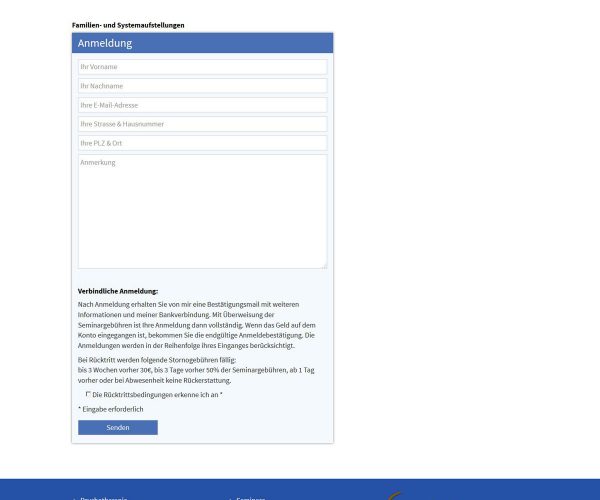Image resolution: width=600 pixels, height=500 pixels.
Task: Tick the Rücktrittsbedingungen acceptance checkbox
Action: (88, 394)
